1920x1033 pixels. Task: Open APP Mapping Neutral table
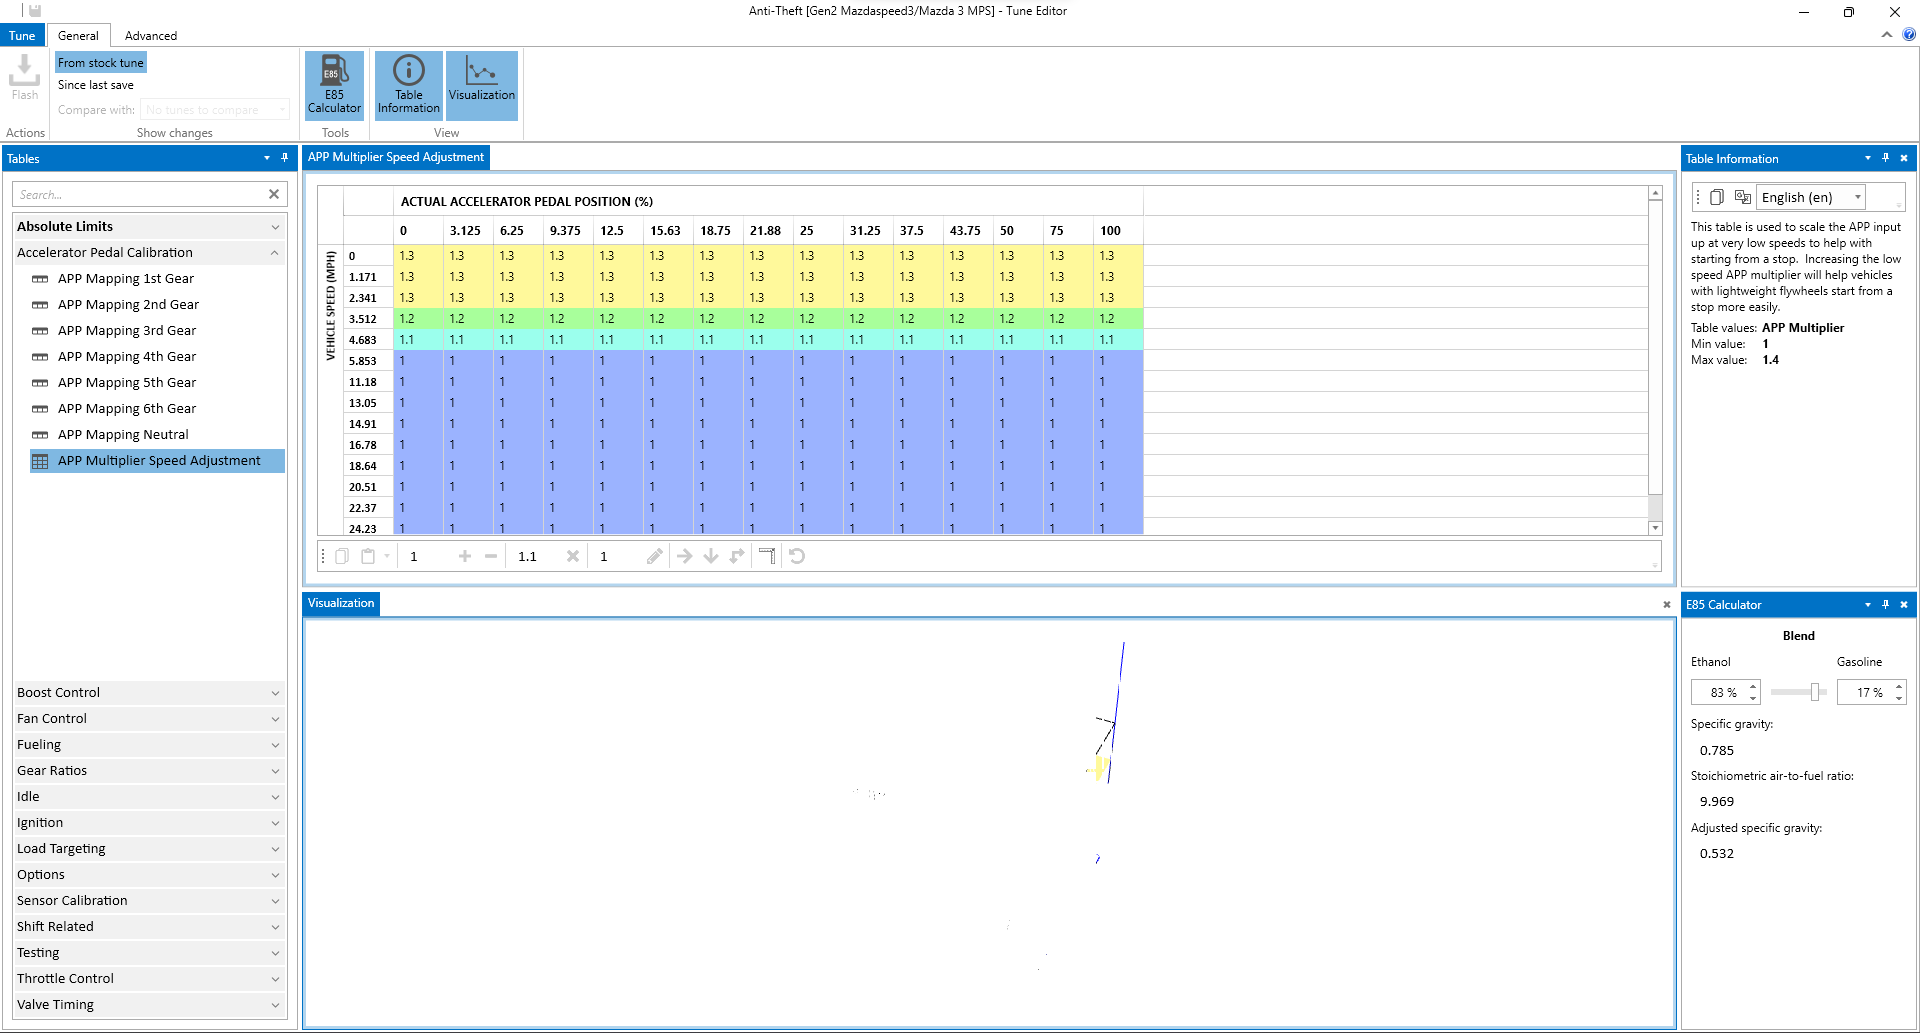[x=123, y=435]
